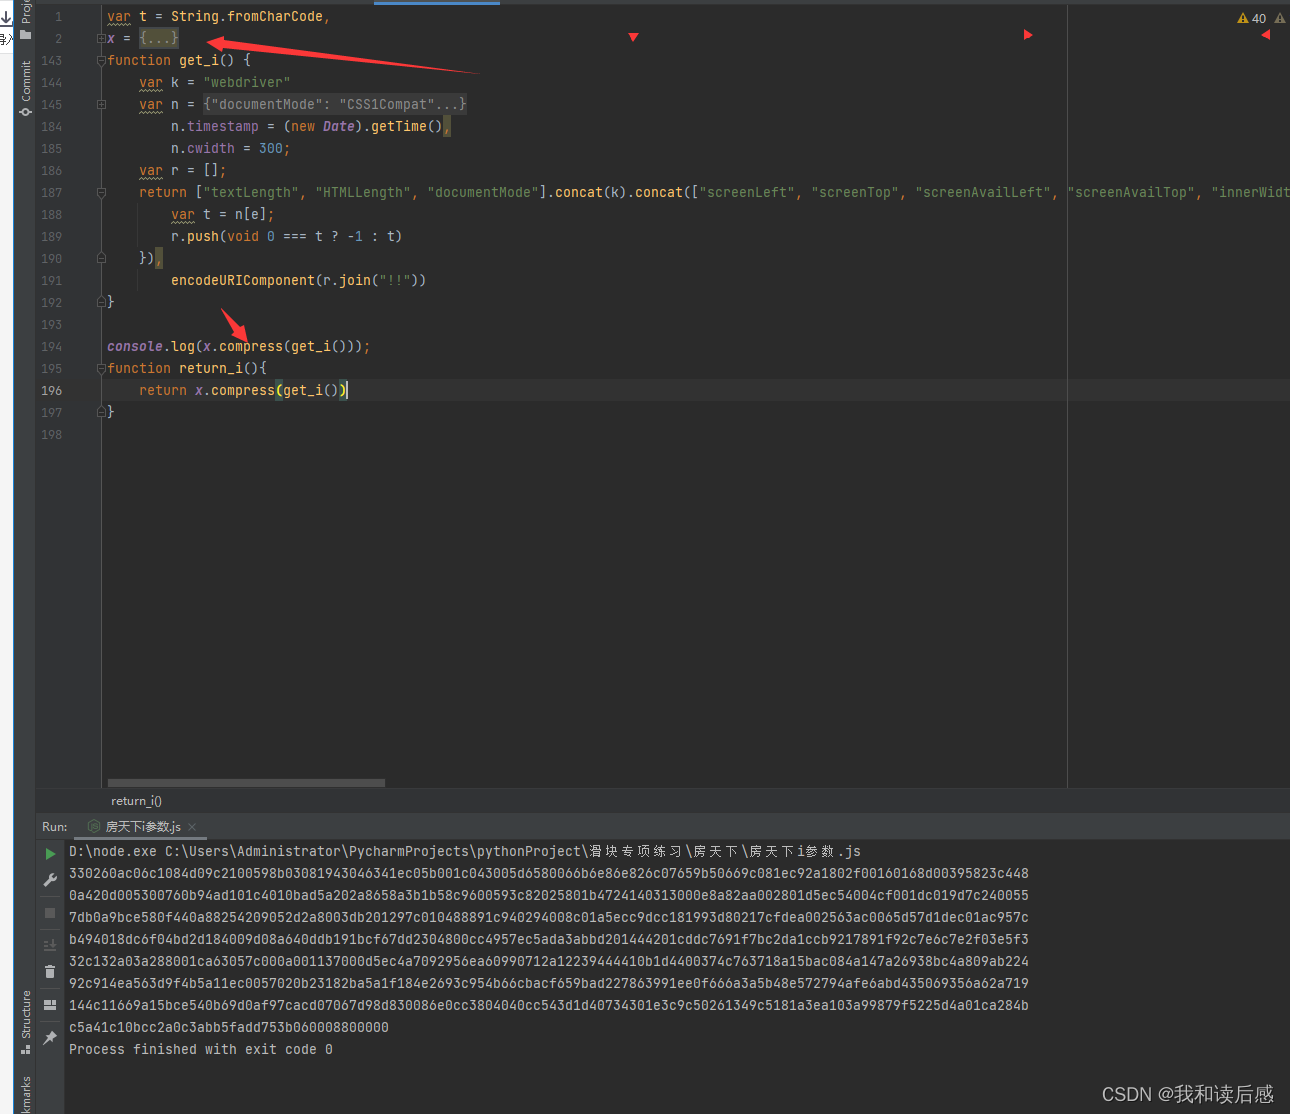The image size is (1290, 1114).
Task: Pin the Run tab with pin icon
Action: (x=50, y=1038)
